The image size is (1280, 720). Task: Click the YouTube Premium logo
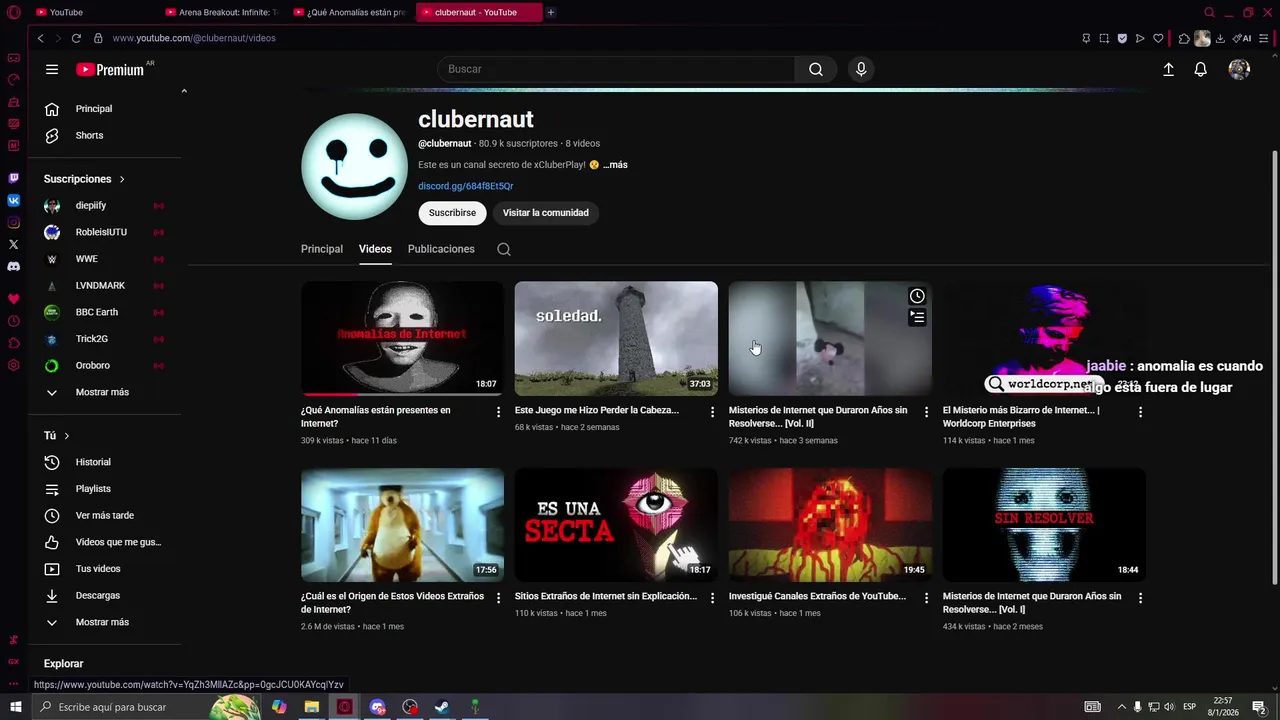pos(111,69)
